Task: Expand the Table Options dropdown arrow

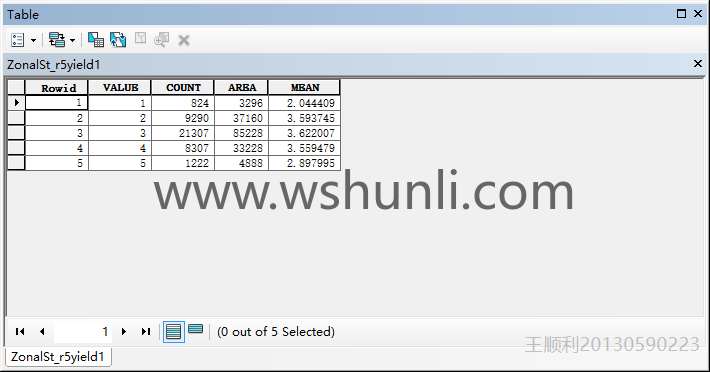Action: [34, 41]
